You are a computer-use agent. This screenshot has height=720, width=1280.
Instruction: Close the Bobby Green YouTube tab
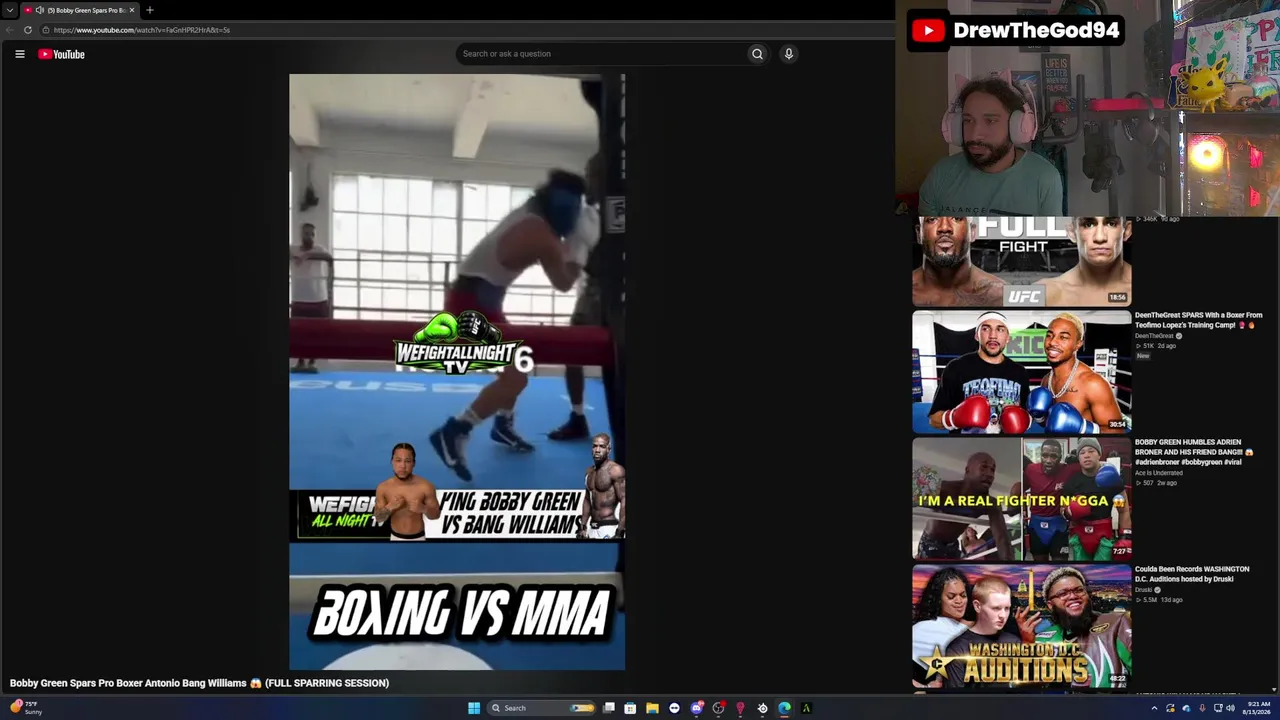(131, 10)
